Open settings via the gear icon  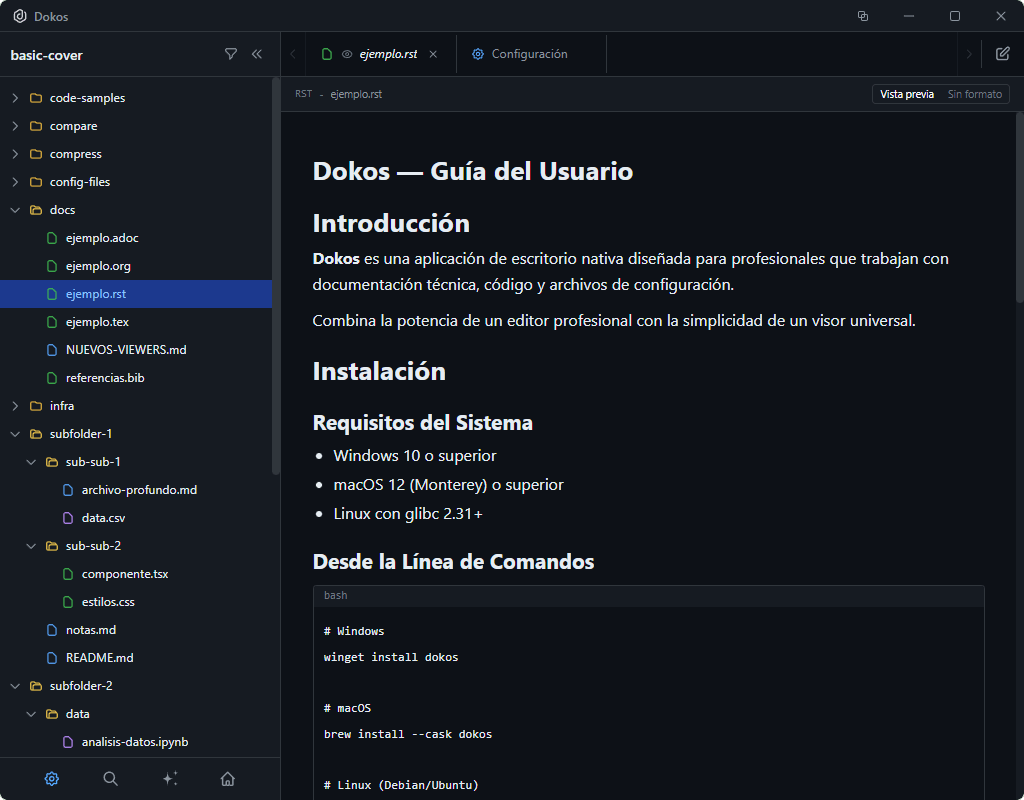click(x=51, y=778)
